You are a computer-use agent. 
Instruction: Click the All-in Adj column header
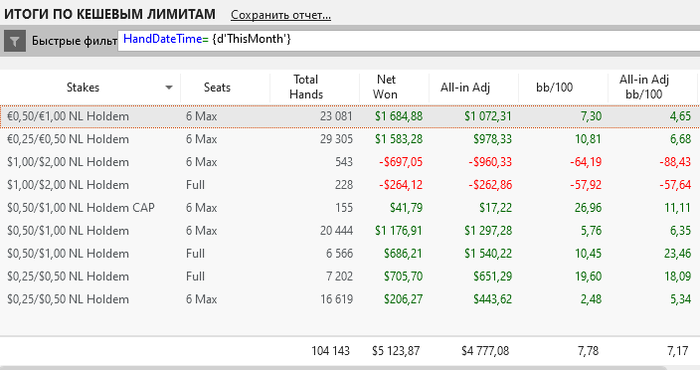coord(465,87)
